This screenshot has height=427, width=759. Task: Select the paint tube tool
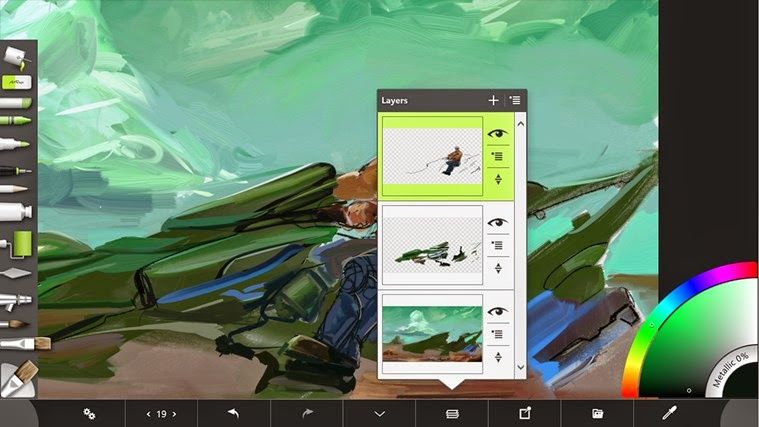[x=15, y=212]
